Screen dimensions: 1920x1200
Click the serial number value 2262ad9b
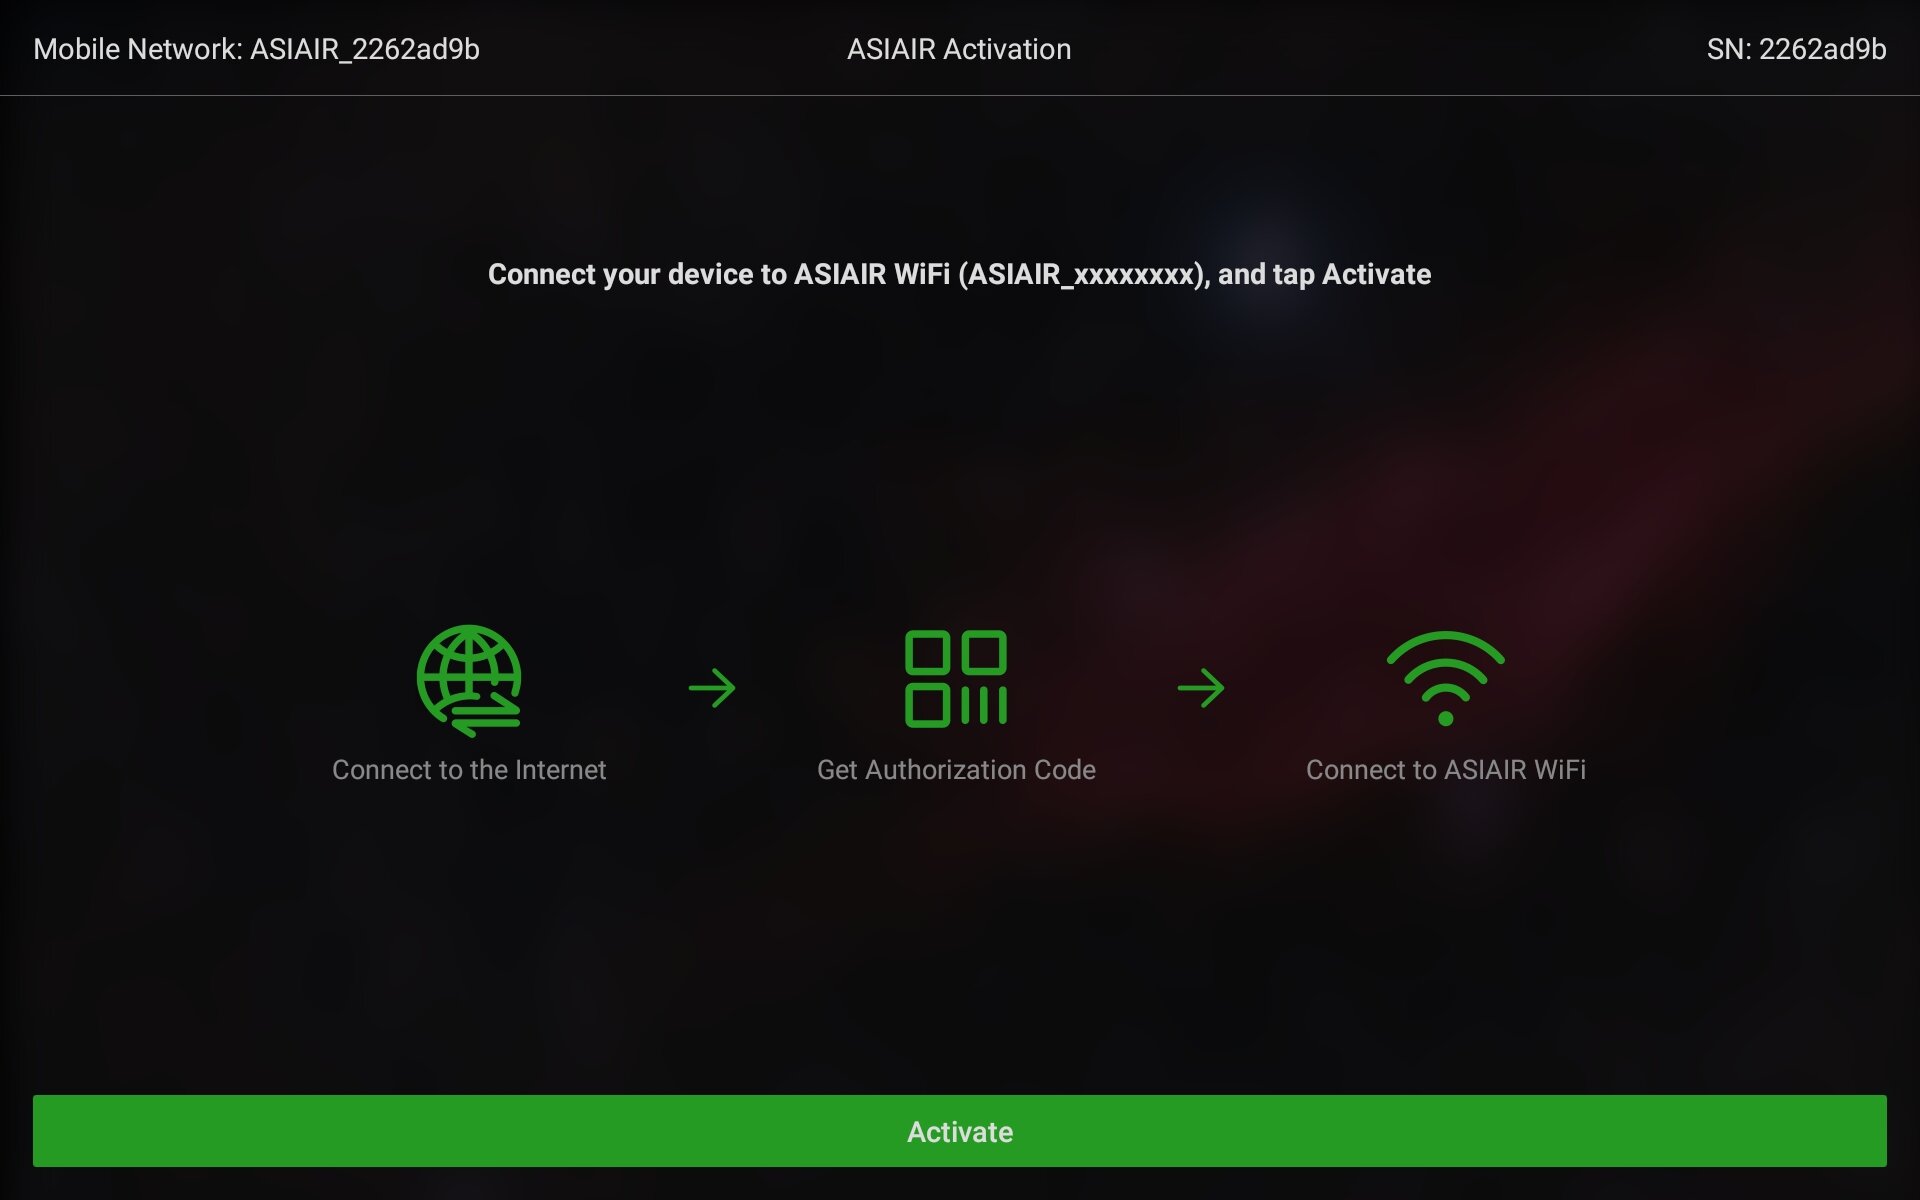pos(1822,49)
